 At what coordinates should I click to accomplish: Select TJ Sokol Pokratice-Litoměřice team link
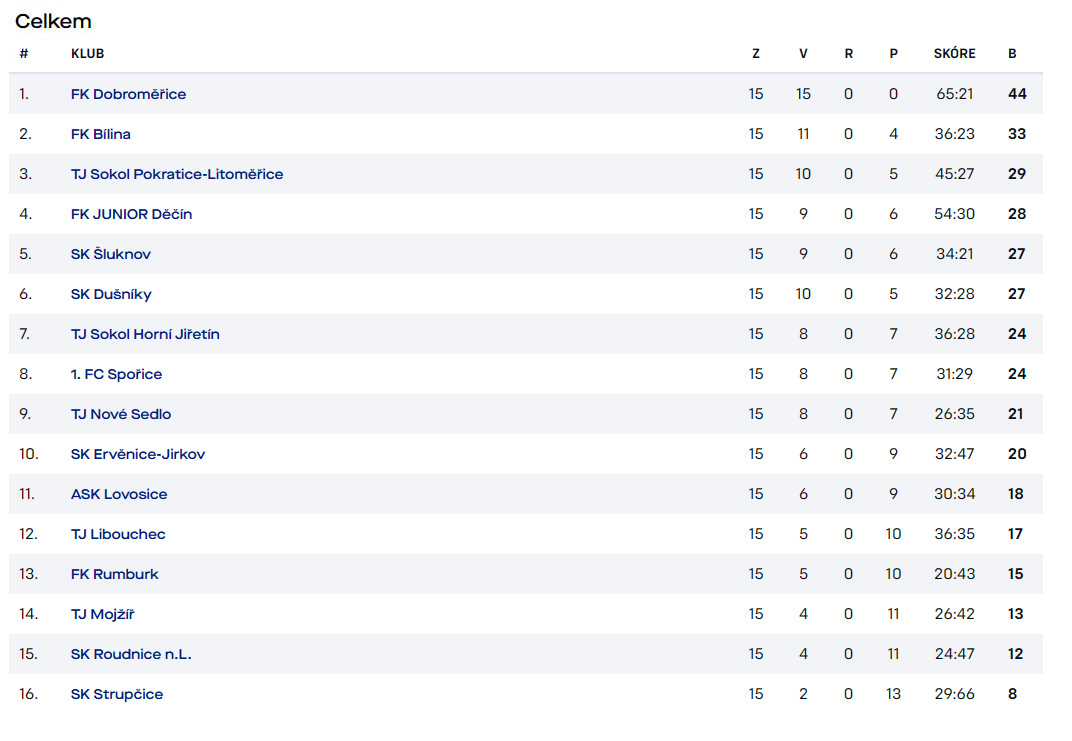(177, 174)
